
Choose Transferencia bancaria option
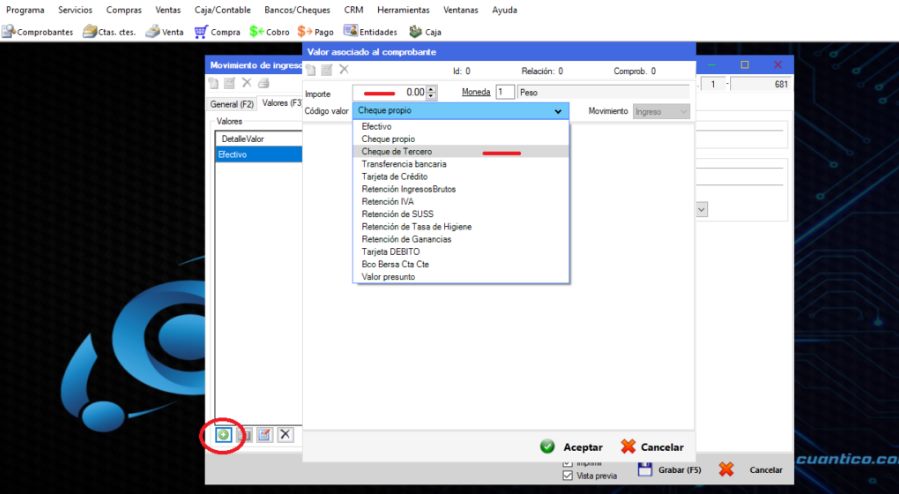point(461,164)
